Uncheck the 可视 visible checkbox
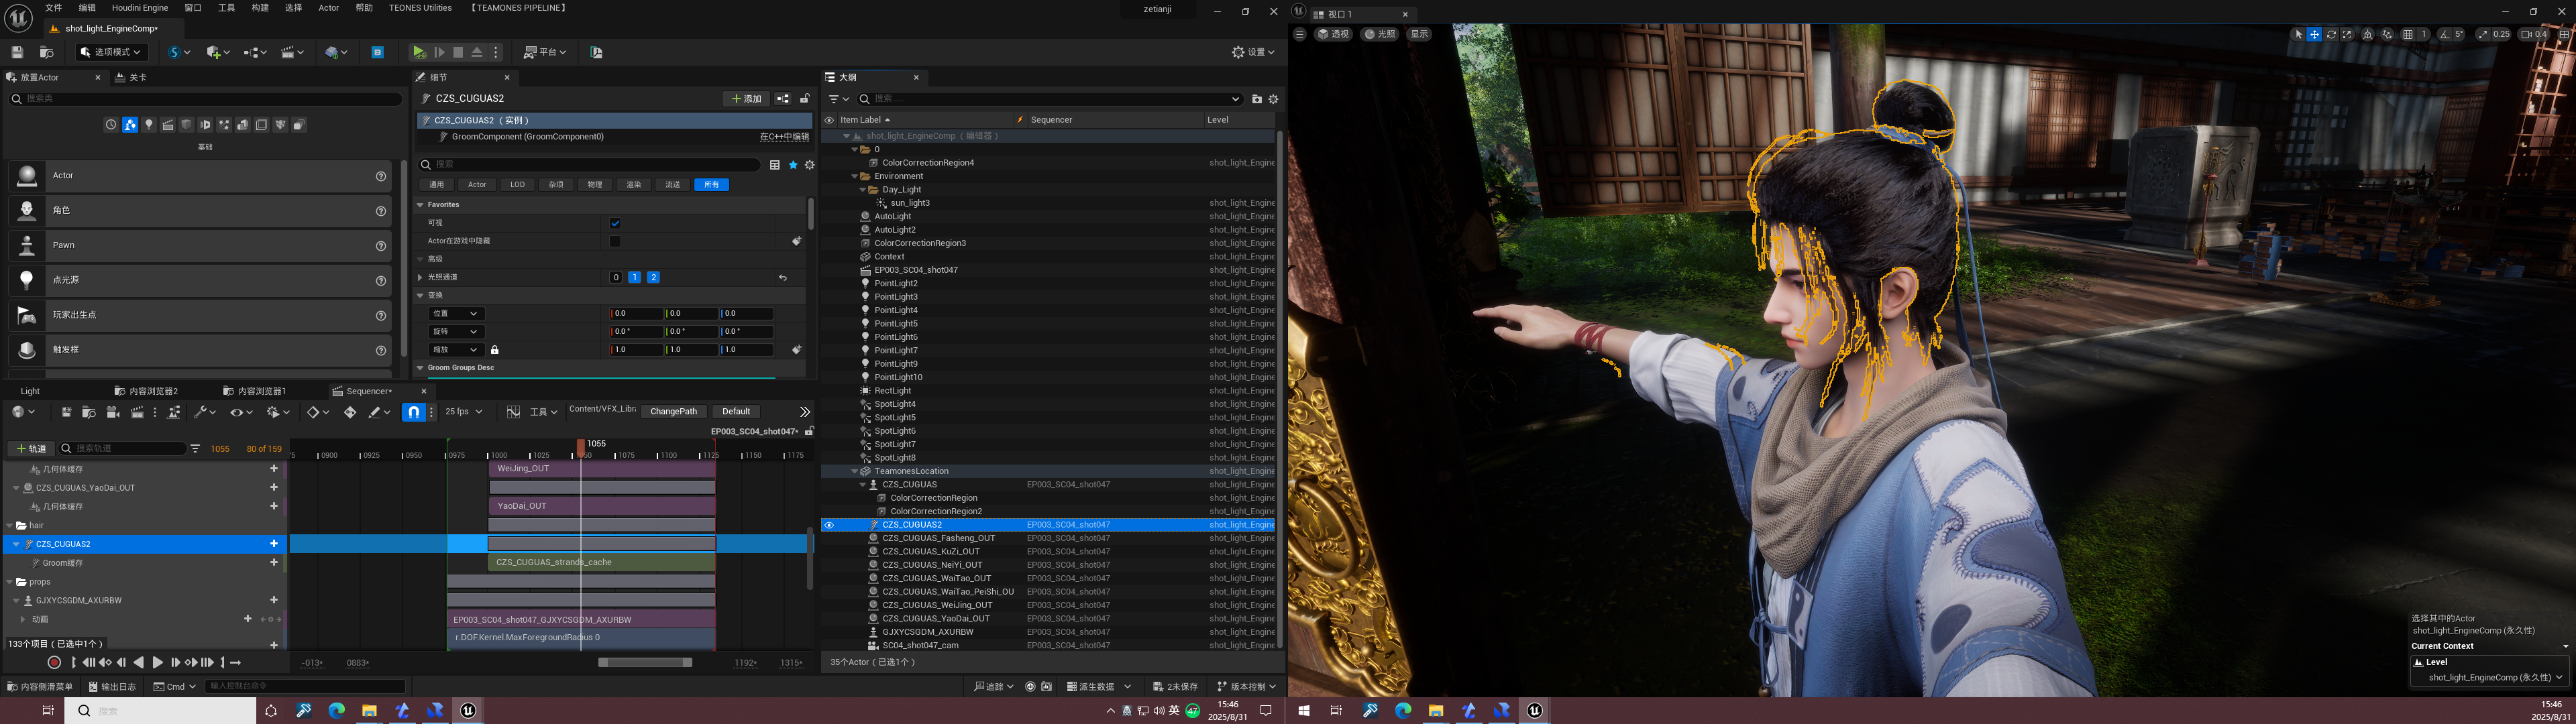This screenshot has width=2576, height=724. pyautogui.click(x=615, y=223)
